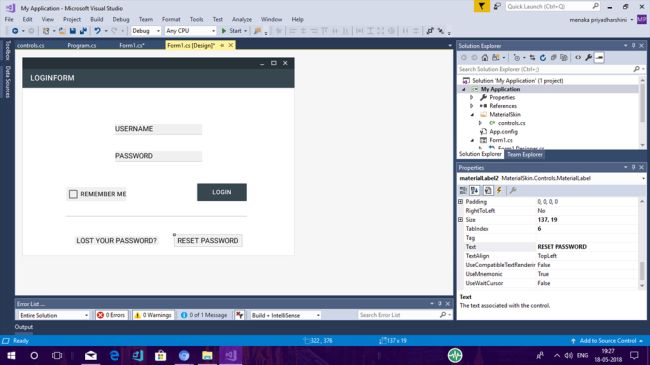Click Add to Source Control in status bar

(x=607, y=341)
